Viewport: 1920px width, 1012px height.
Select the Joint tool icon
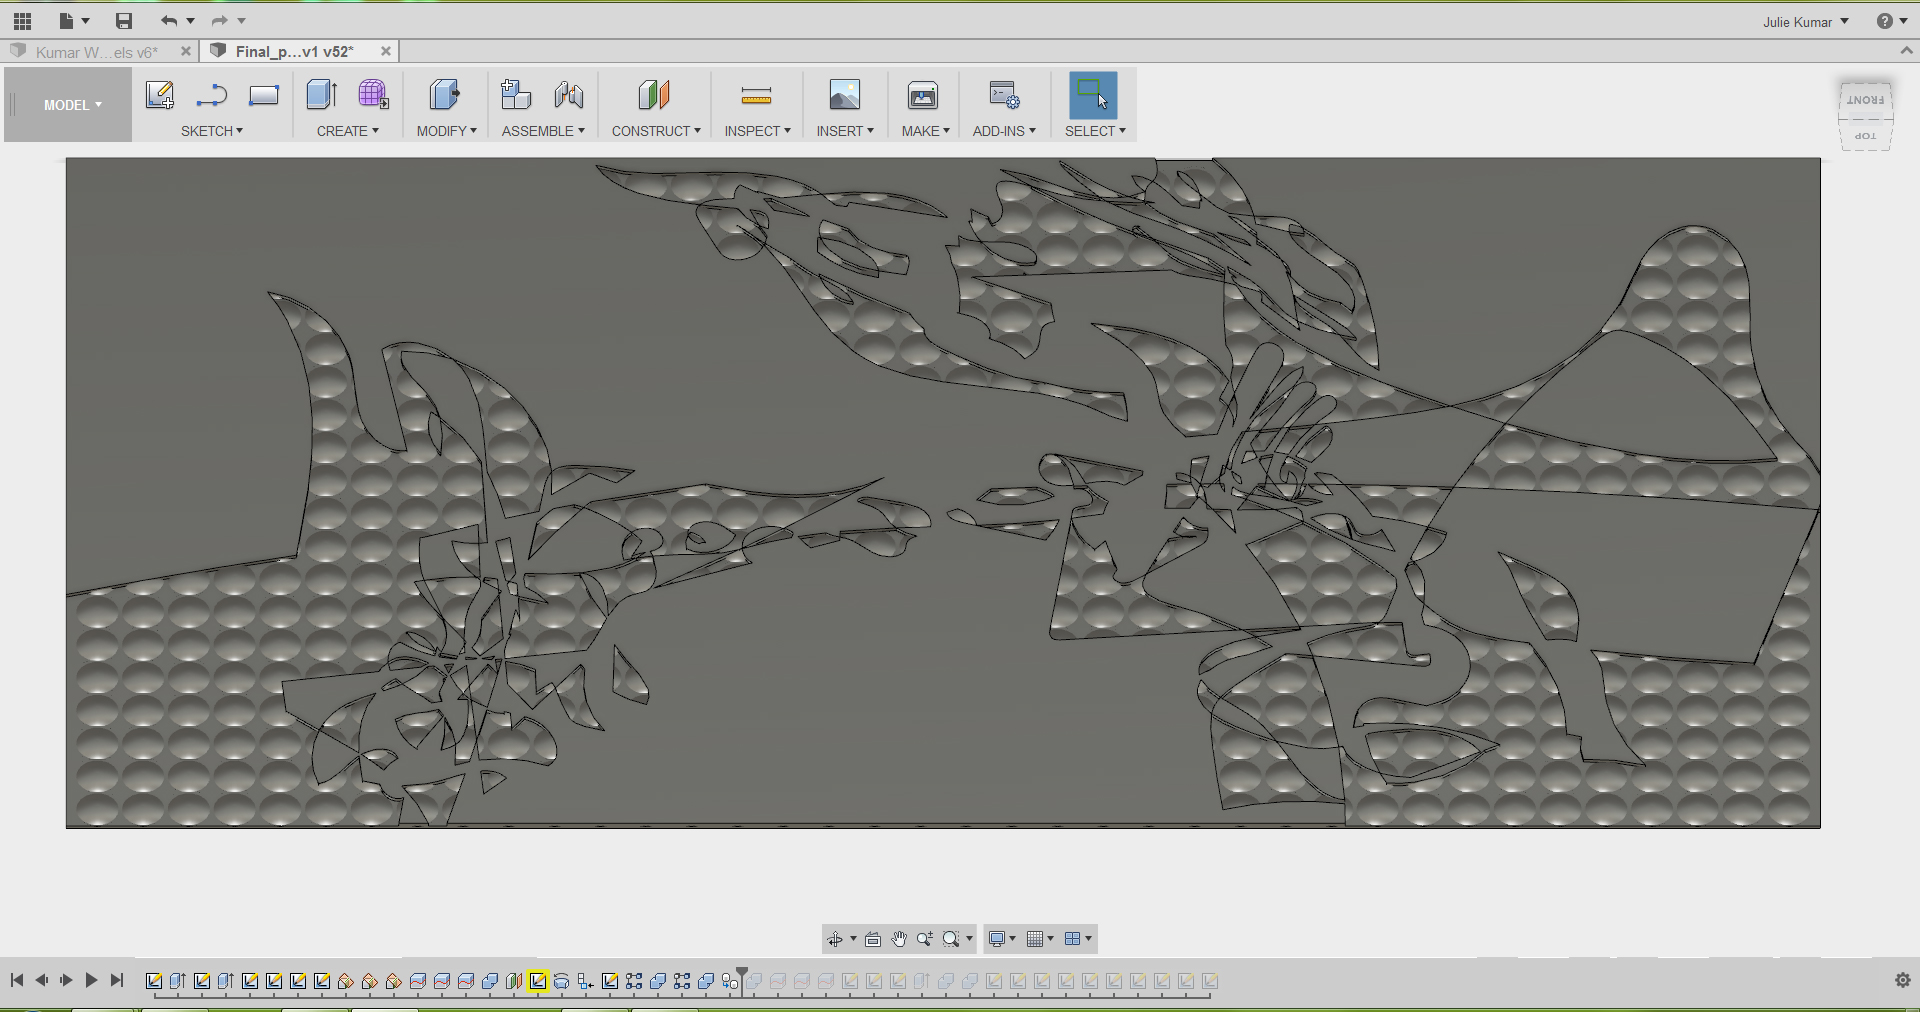coord(569,95)
